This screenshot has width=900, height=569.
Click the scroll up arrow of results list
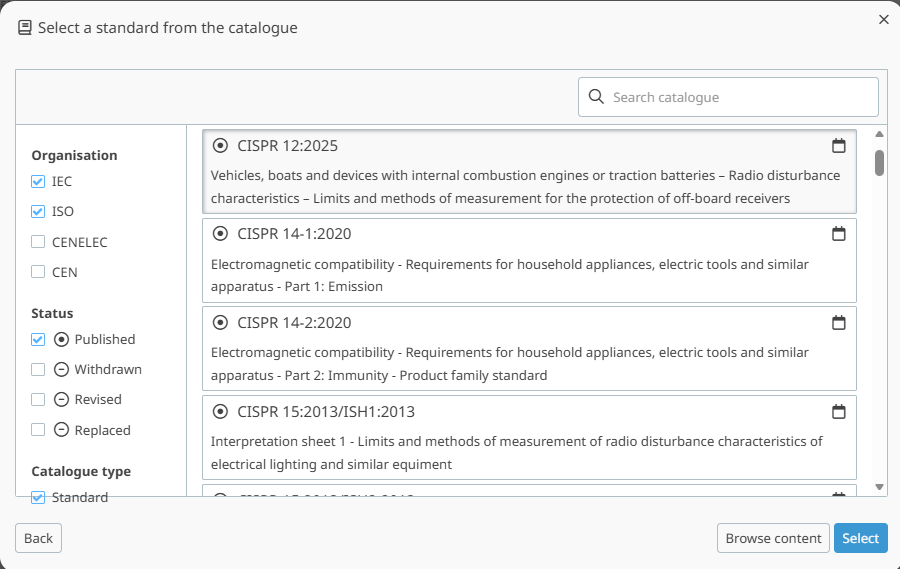879,134
